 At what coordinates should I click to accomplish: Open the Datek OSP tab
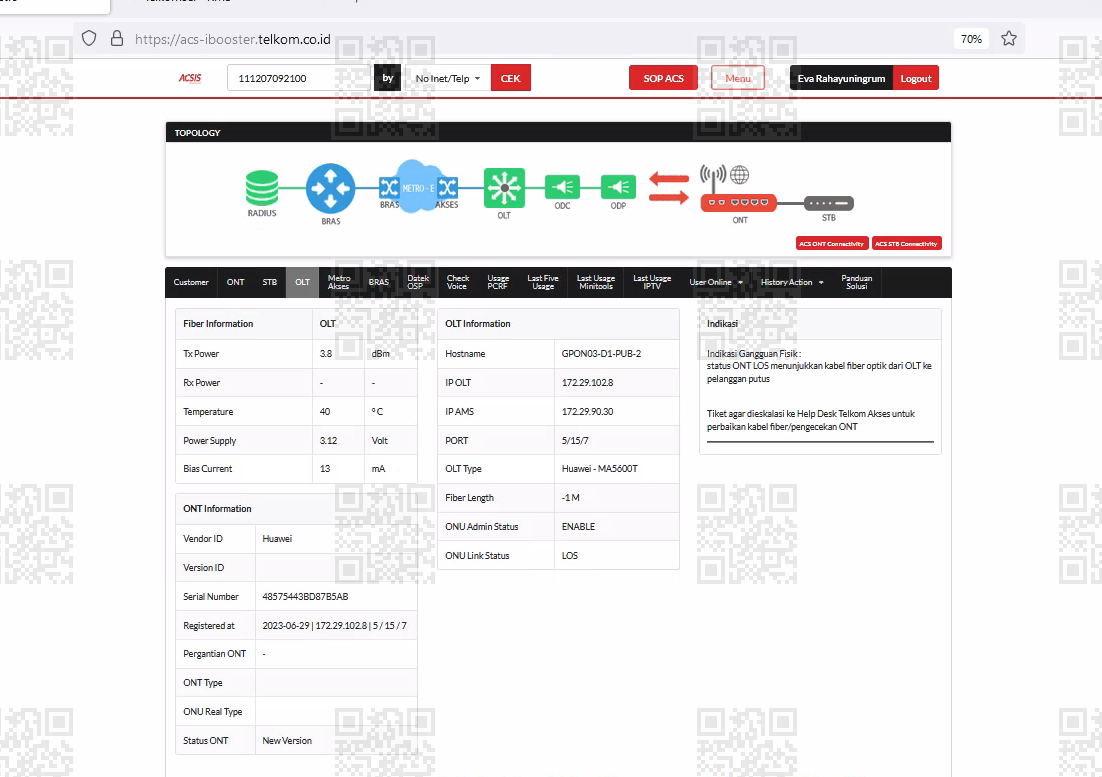(x=417, y=282)
